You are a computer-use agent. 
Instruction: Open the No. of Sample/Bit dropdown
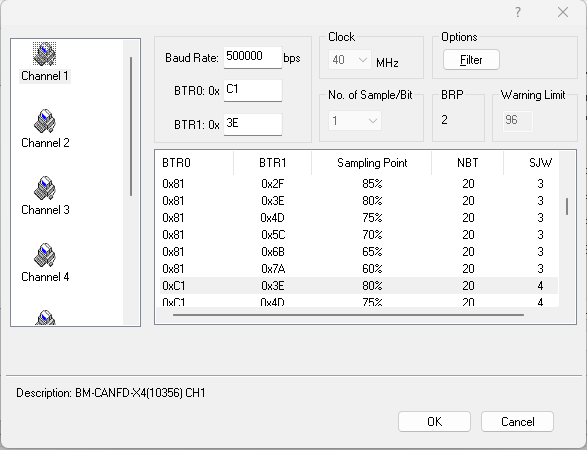pos(355,121)
